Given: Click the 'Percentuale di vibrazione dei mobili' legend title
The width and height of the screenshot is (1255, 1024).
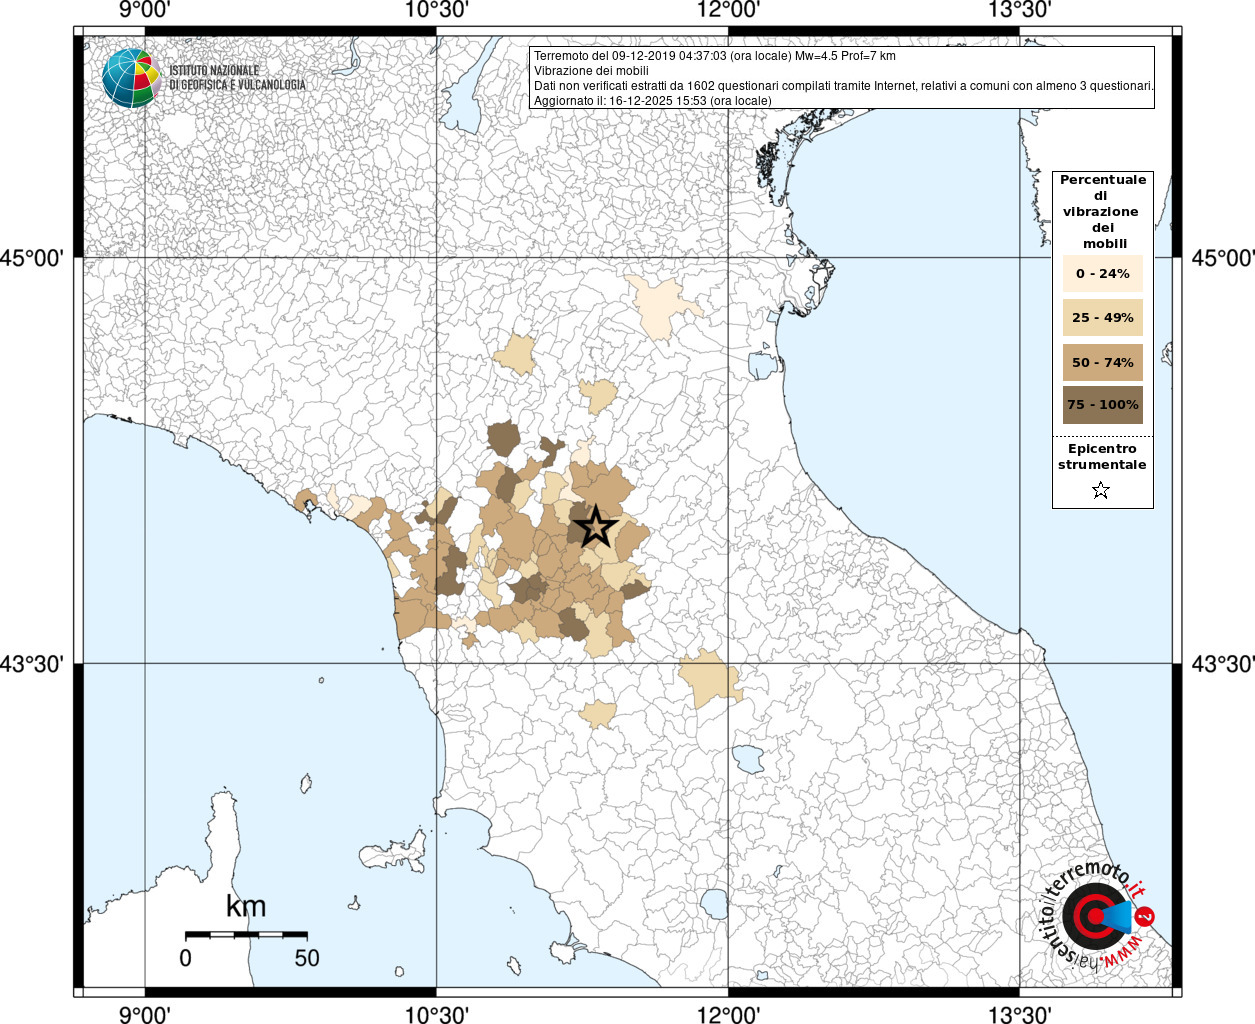Looking at the screenshot, I should pos(1103,211).
